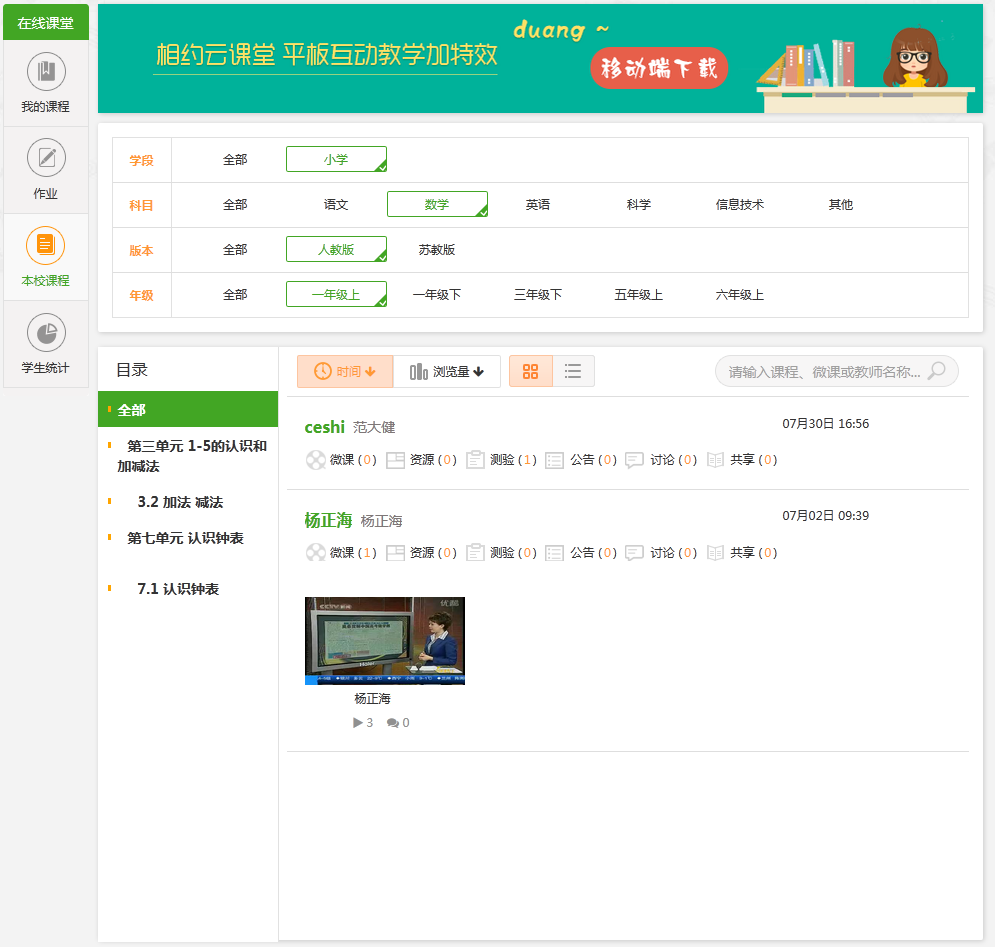
Task: Filter subject by 其他
Action: (840, 205)
